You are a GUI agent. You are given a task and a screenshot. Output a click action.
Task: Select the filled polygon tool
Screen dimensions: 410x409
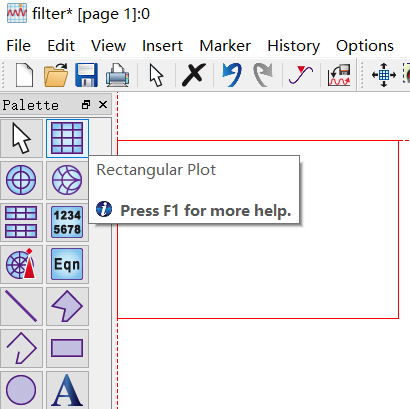pos(67,306)
